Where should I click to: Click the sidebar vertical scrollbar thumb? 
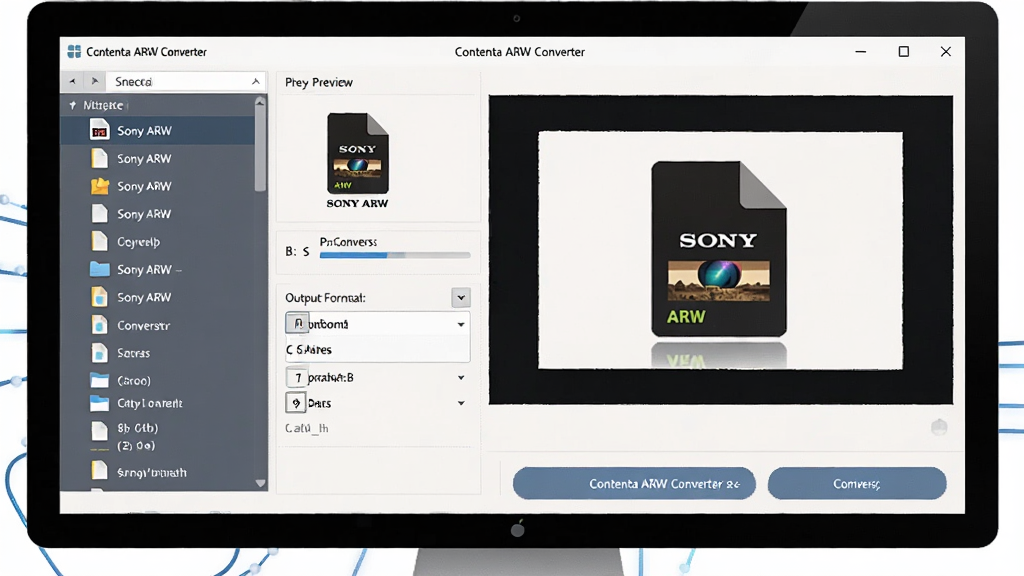tap(261, 150)
